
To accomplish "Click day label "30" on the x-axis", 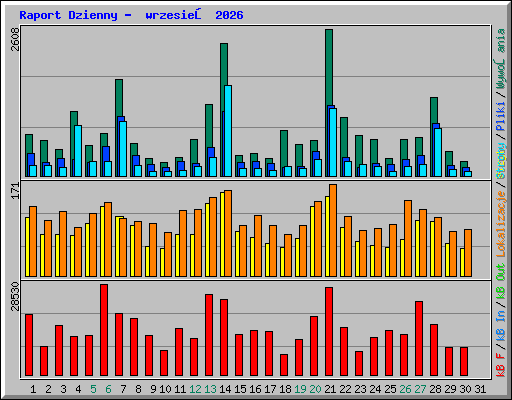I will tap(465, 389).
